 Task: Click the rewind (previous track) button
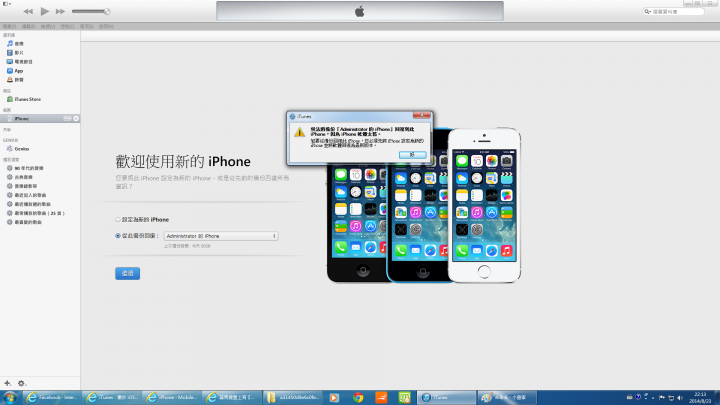coord(28,11)
